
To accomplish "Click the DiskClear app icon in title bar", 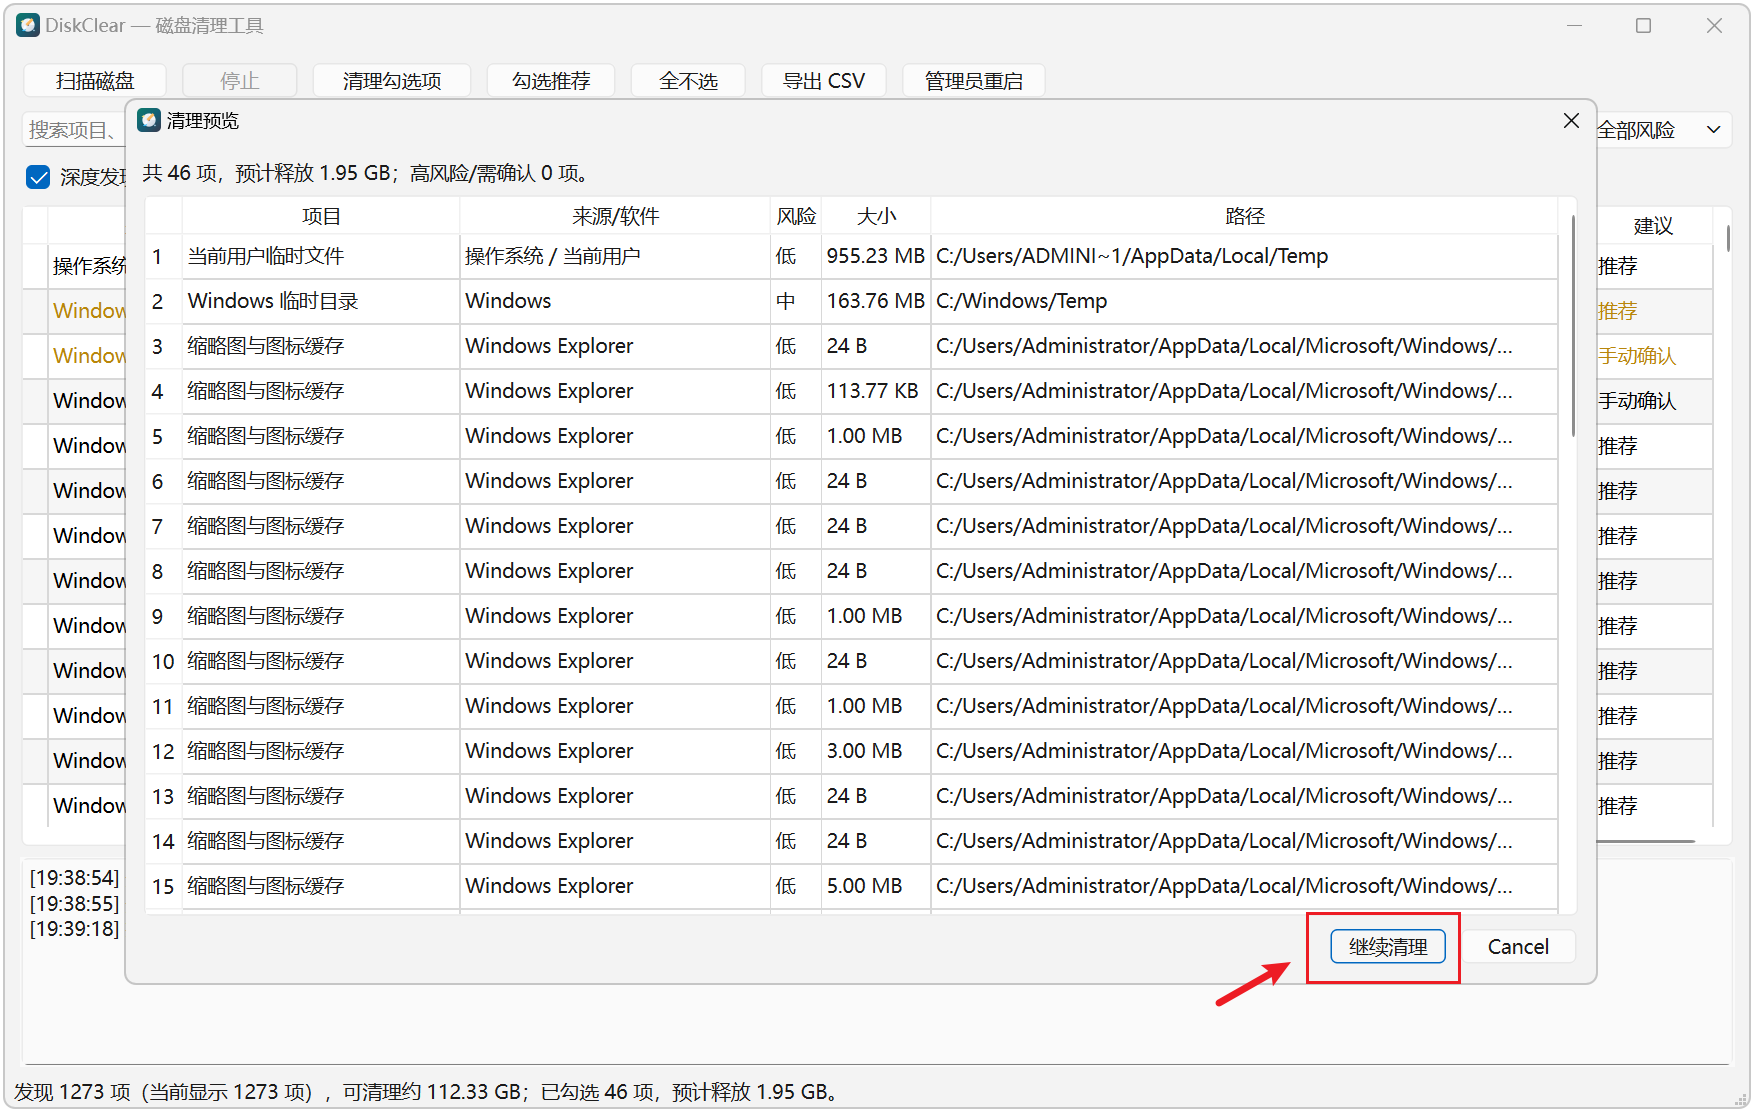I will click(x=28, y=25).
